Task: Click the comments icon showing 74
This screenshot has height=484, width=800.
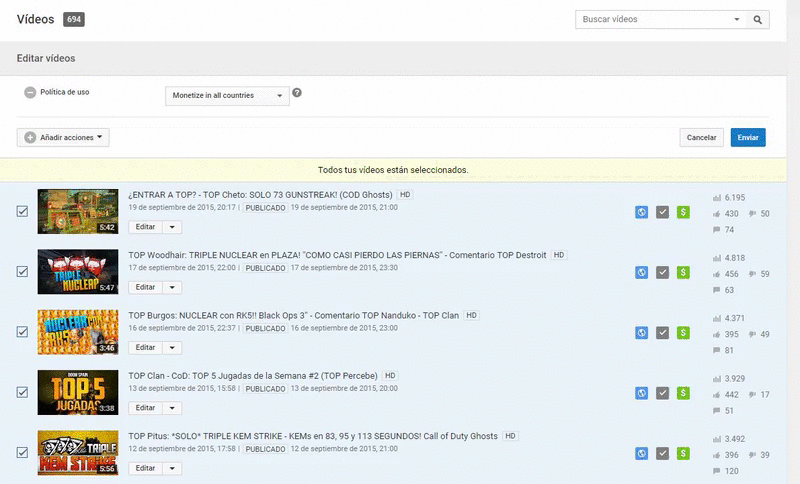Action: click(717, 230)
